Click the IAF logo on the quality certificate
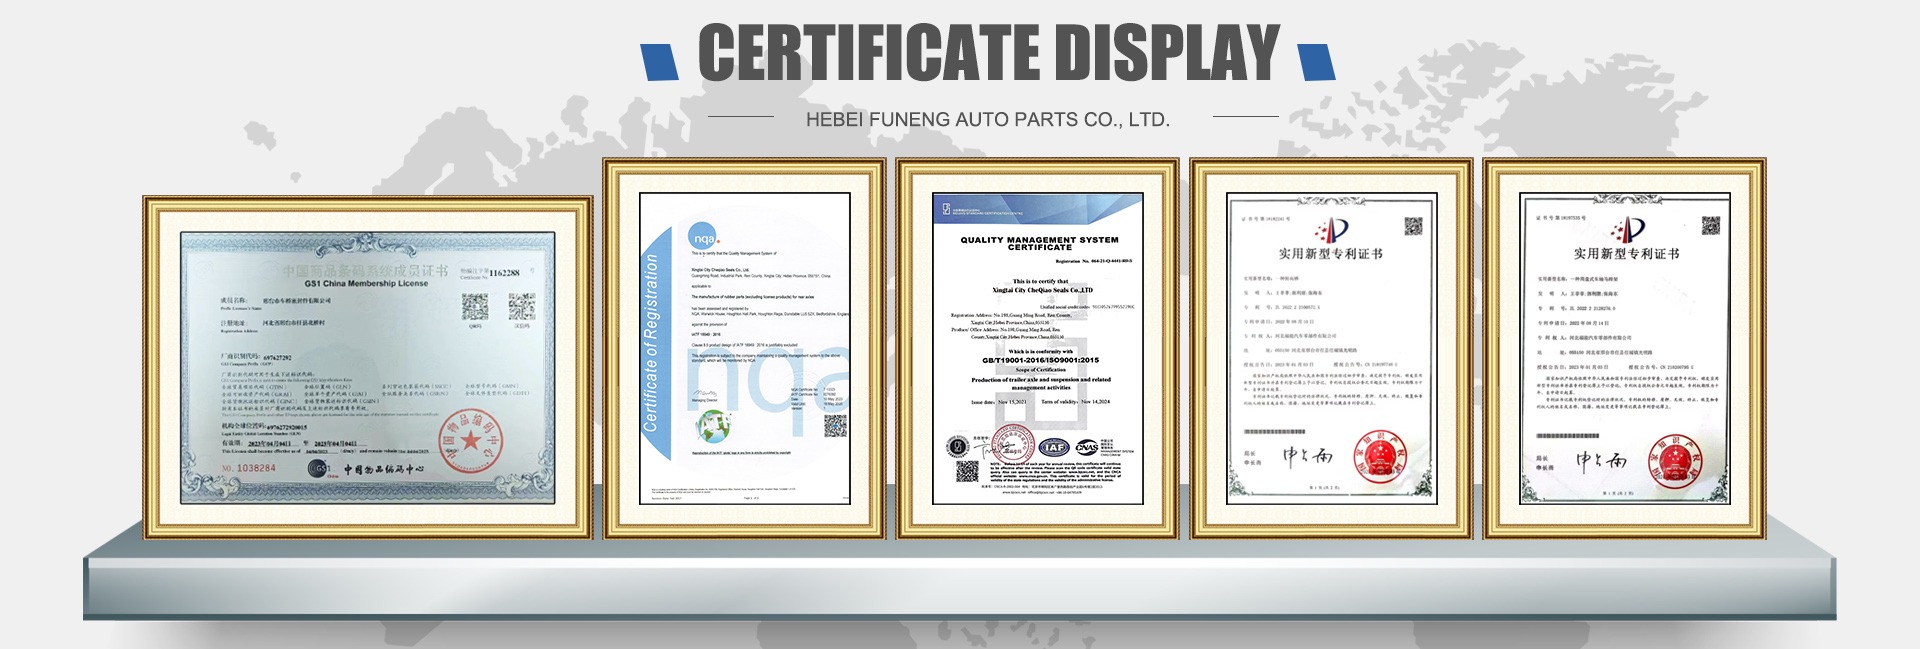This screenshot has width=1920, height=649. (x=1053, y=448)
